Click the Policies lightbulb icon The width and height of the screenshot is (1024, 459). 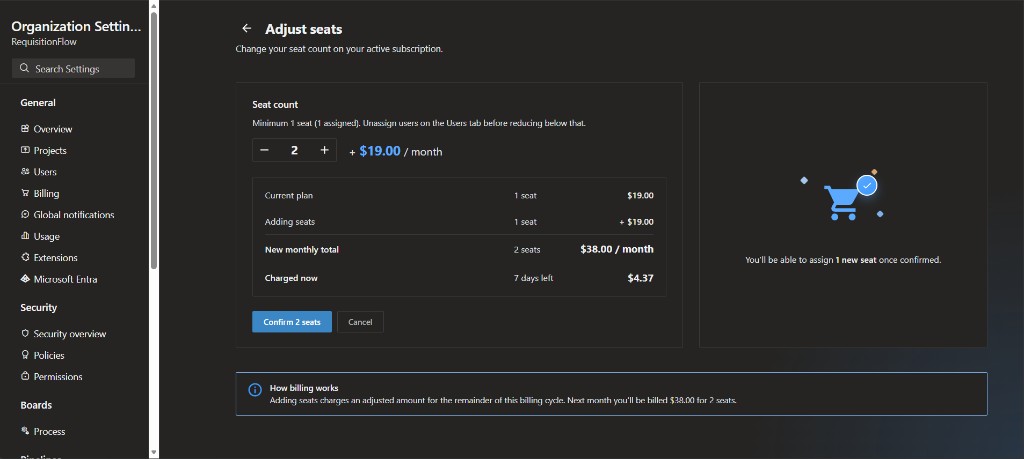click(x=25, y=355)
